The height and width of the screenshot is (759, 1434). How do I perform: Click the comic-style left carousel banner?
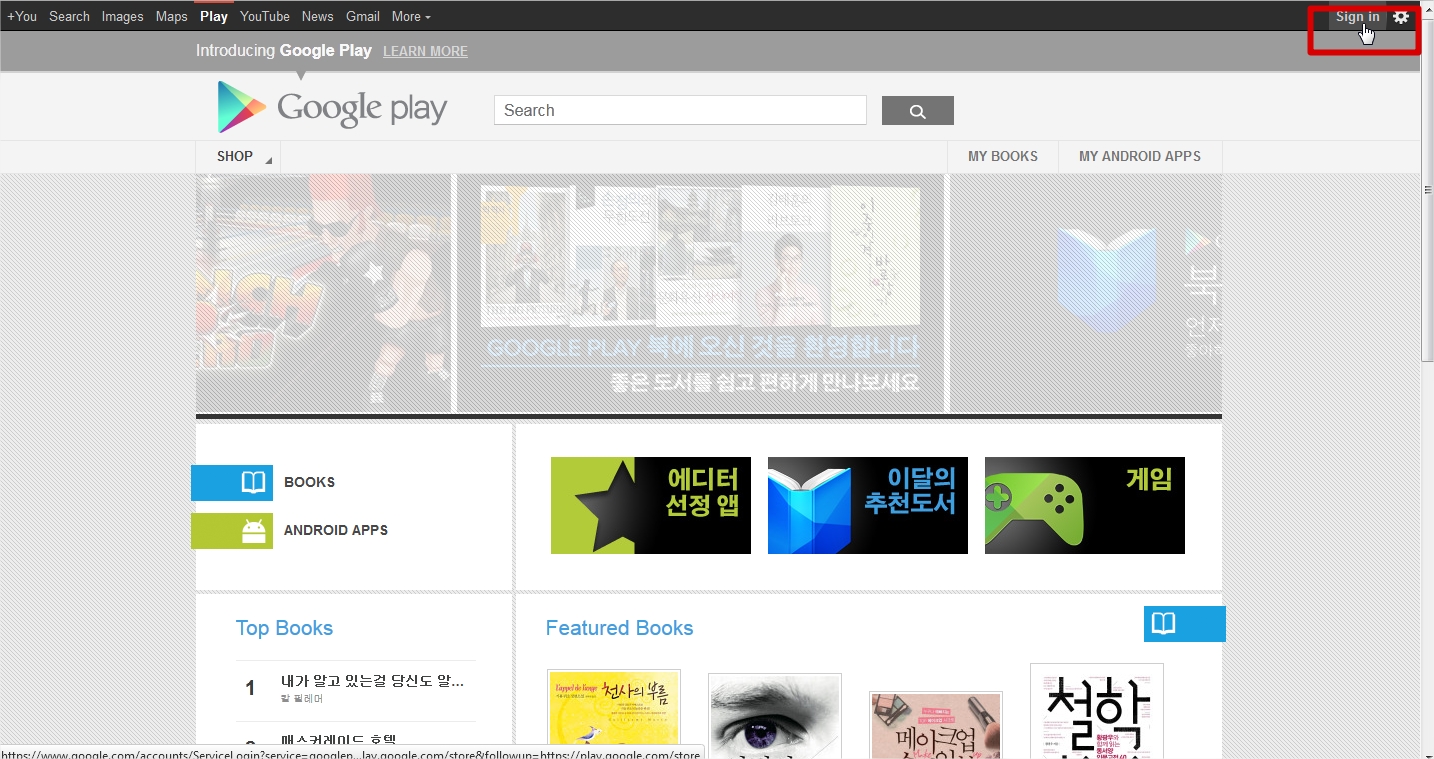324,293
